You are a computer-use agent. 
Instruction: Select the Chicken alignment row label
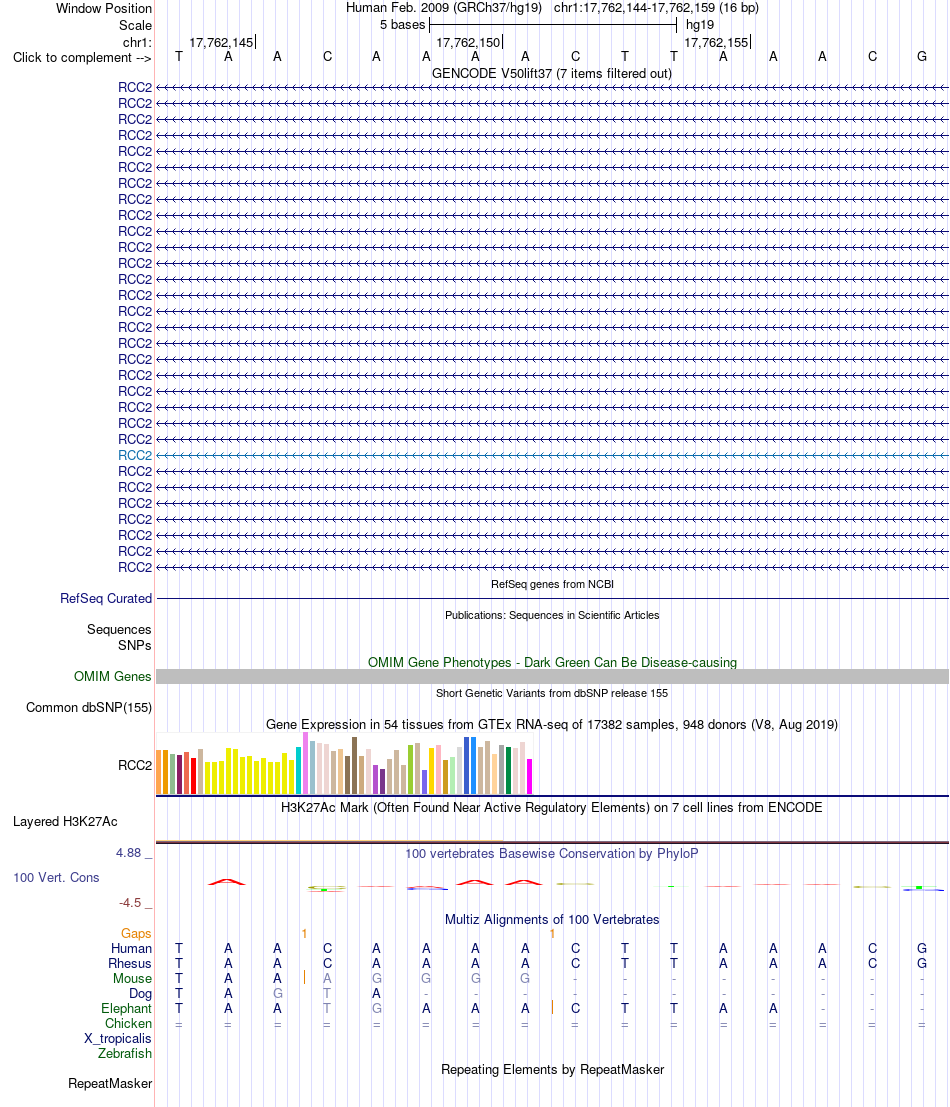[128, 1024]
